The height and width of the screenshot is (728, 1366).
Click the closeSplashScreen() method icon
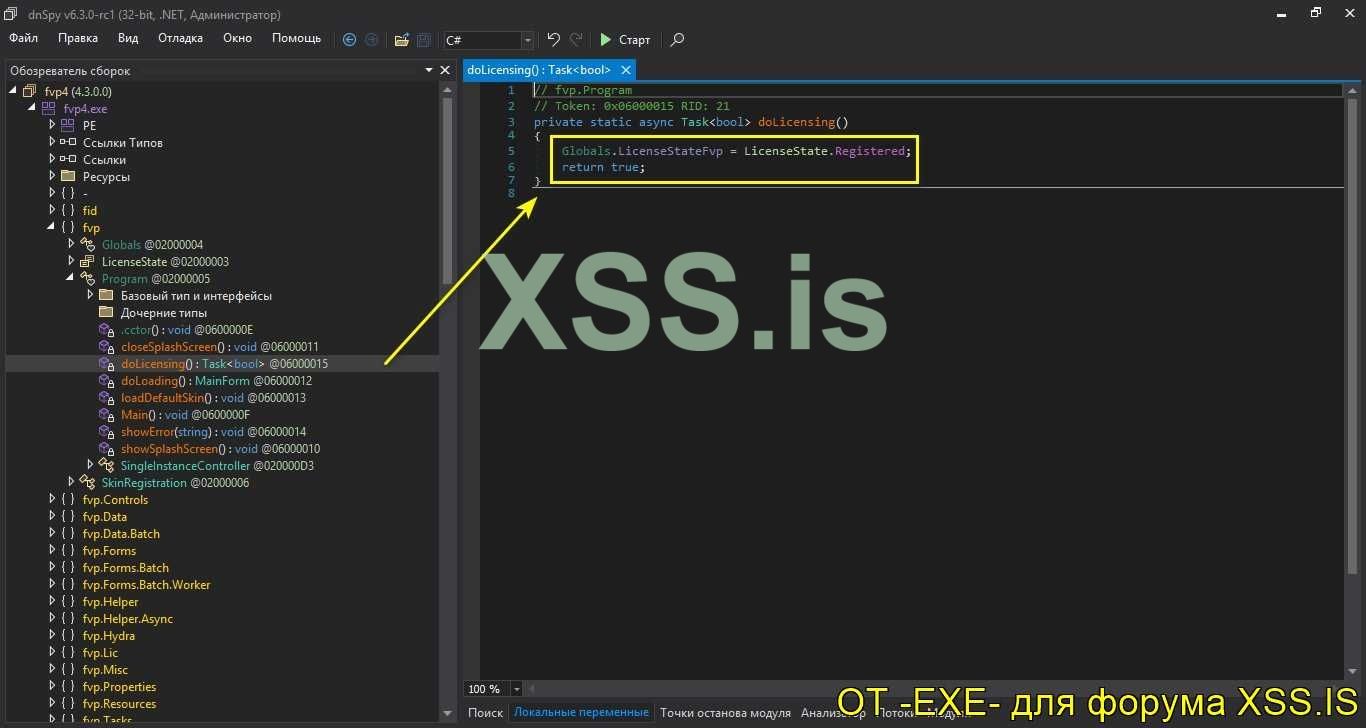pos(105,347)
